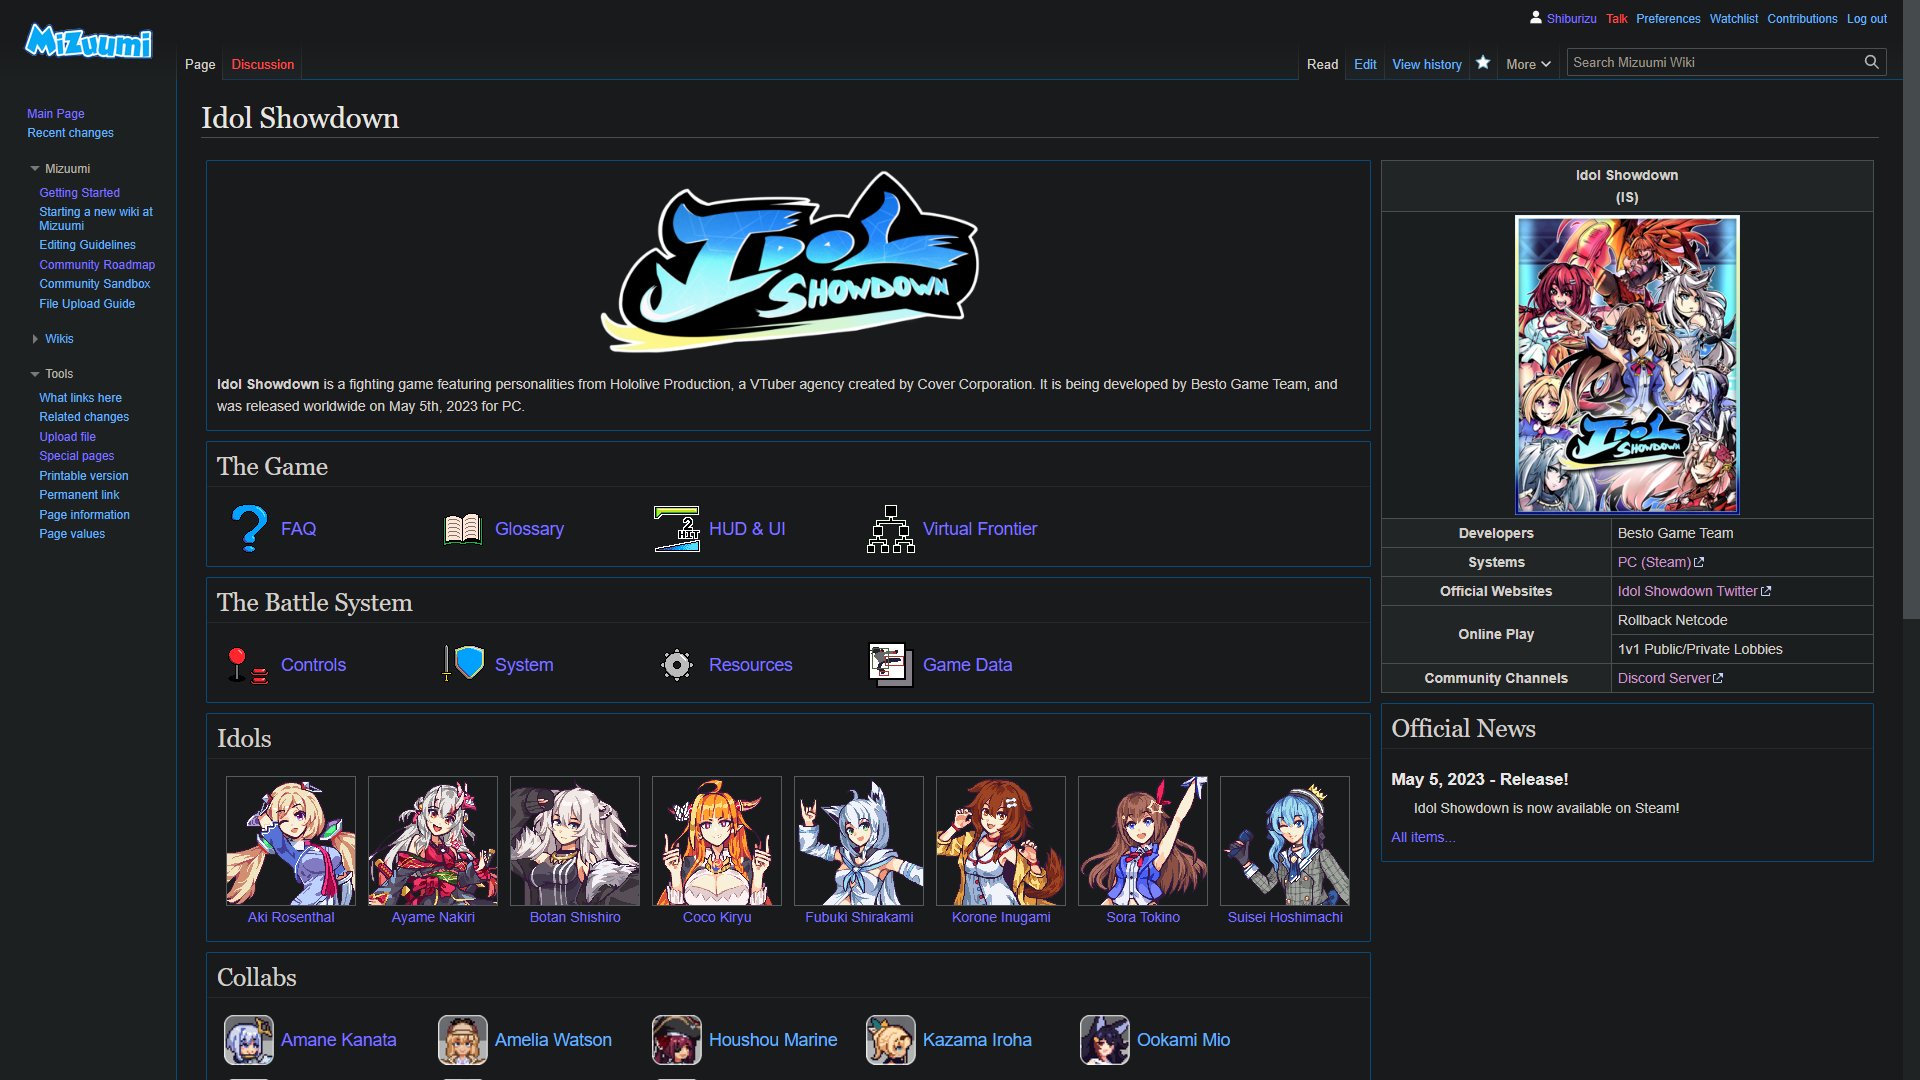Open the More dropdown menu
Viewport: 1920px width, 1080px height.
(1528, 64)
